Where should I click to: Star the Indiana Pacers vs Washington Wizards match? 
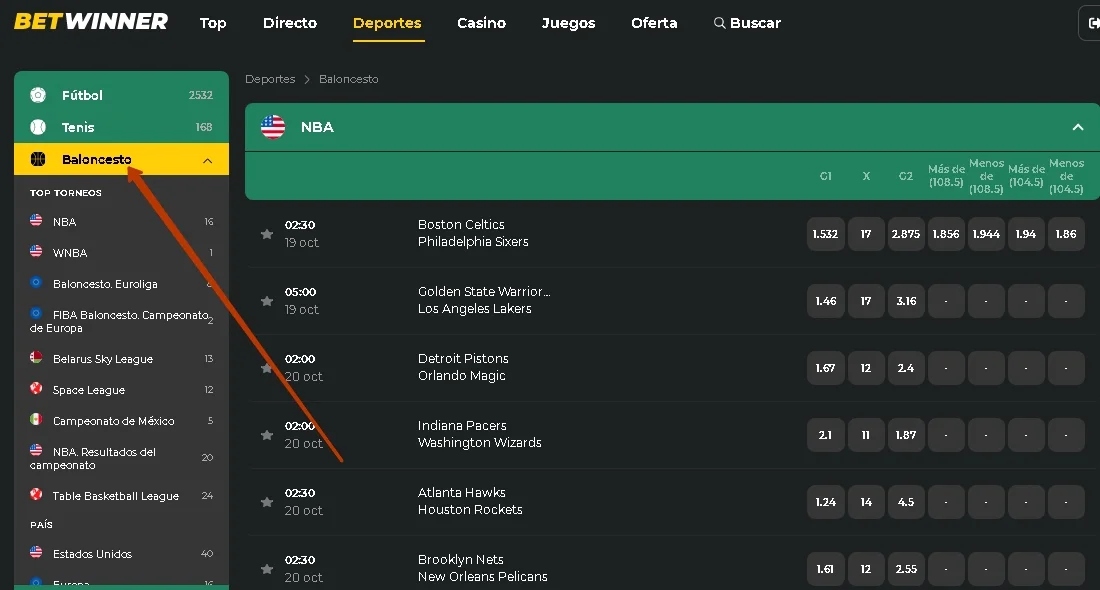(267, 435)
